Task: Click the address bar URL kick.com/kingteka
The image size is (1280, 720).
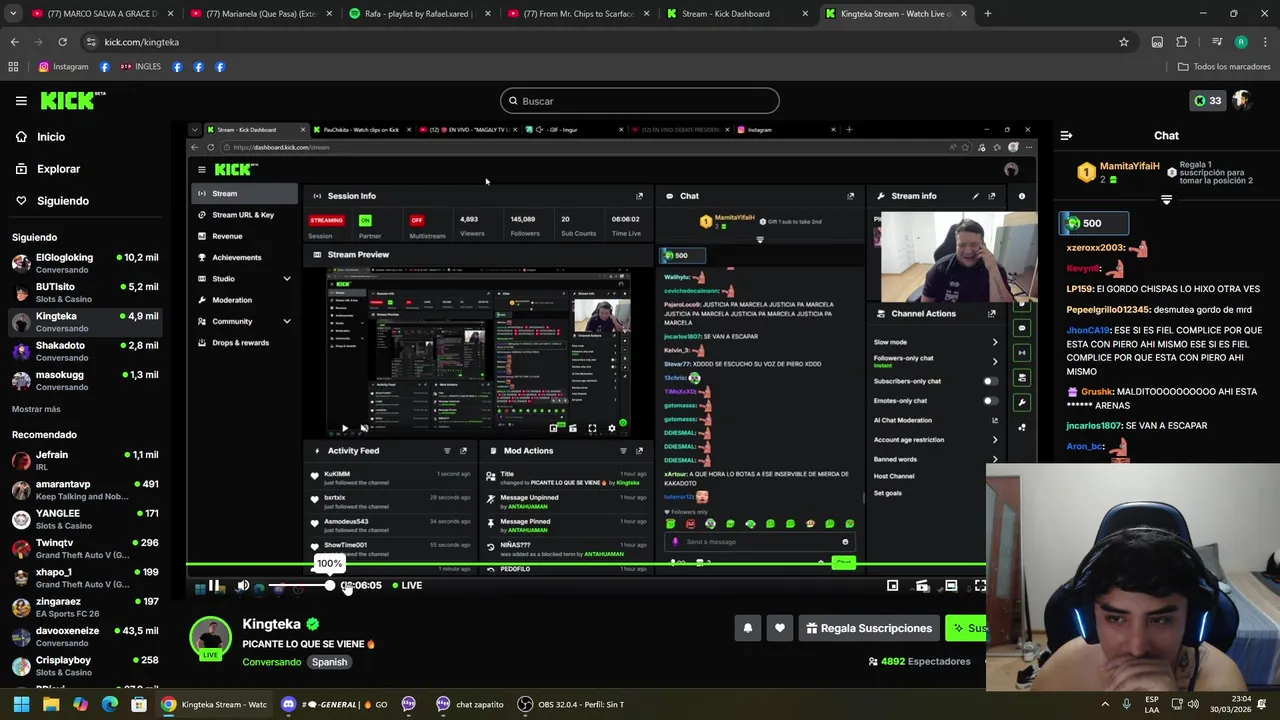Action: (x=142, y=42)
